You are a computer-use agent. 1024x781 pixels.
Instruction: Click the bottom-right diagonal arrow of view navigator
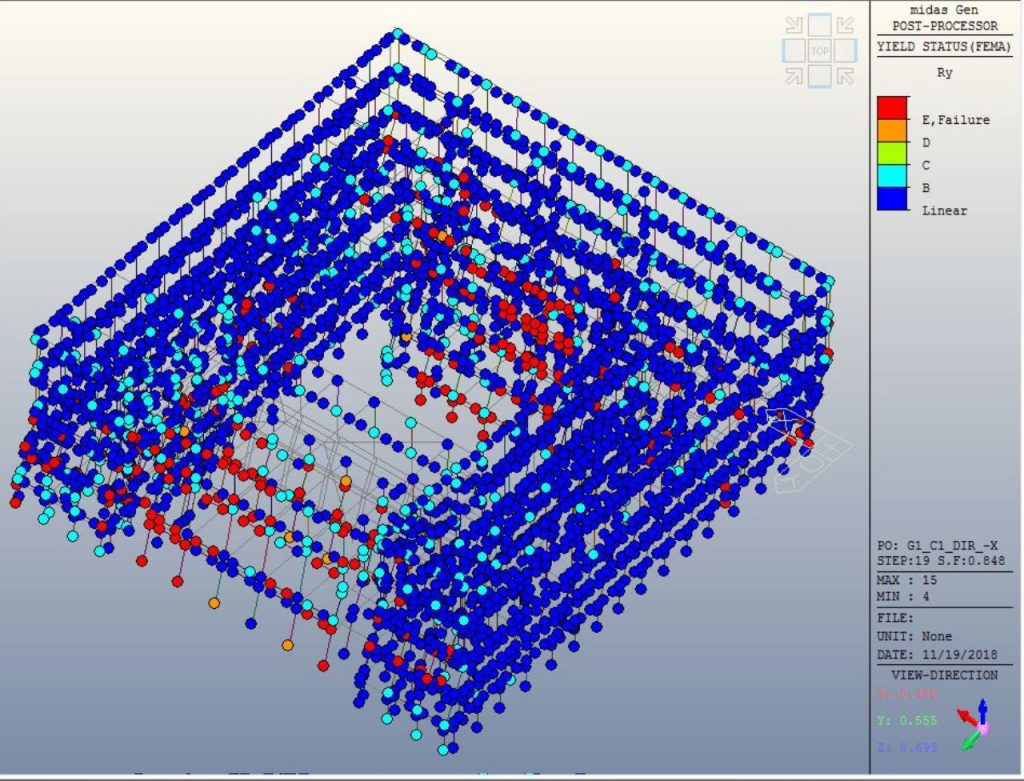tap(843, 73)
